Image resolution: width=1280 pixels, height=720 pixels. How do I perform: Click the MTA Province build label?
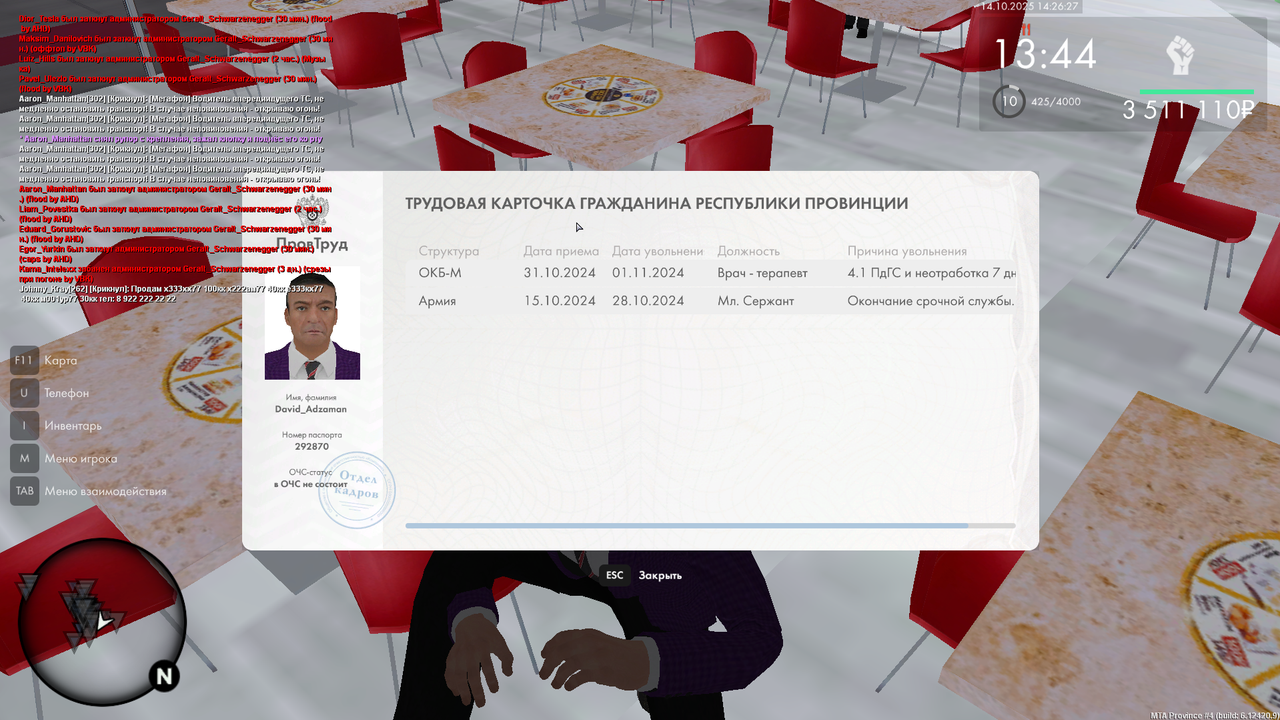click(1213, 714)
